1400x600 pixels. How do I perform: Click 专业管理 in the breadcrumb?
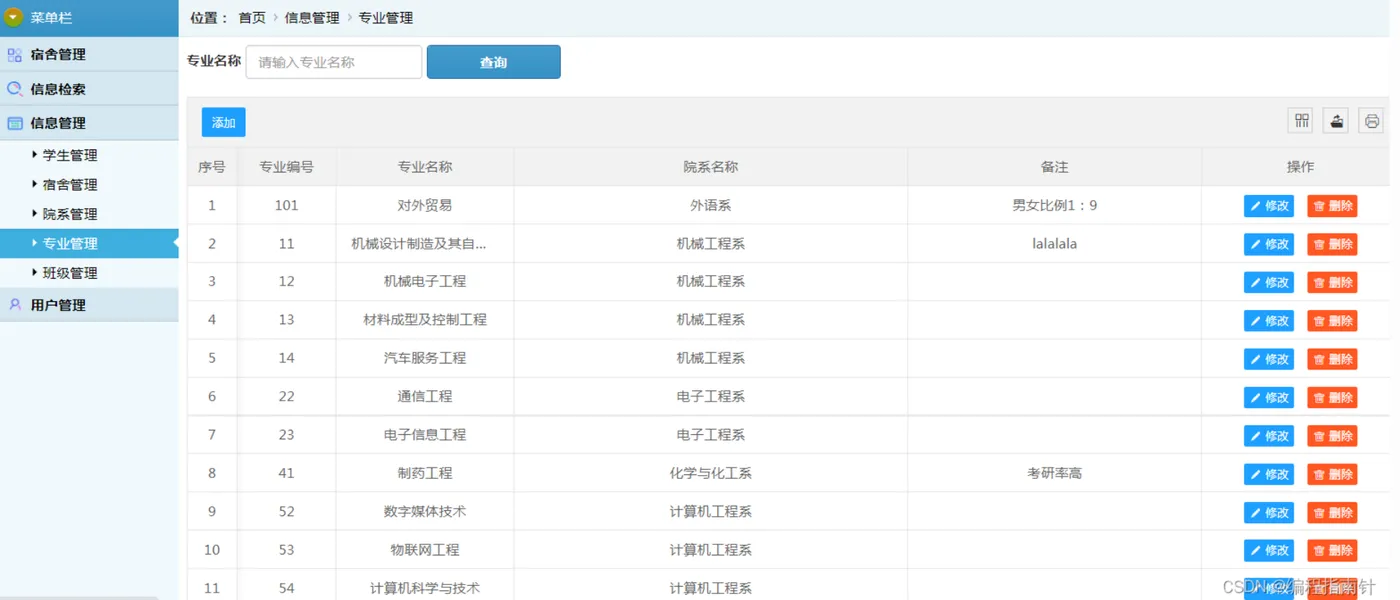[x=386, y=18]
